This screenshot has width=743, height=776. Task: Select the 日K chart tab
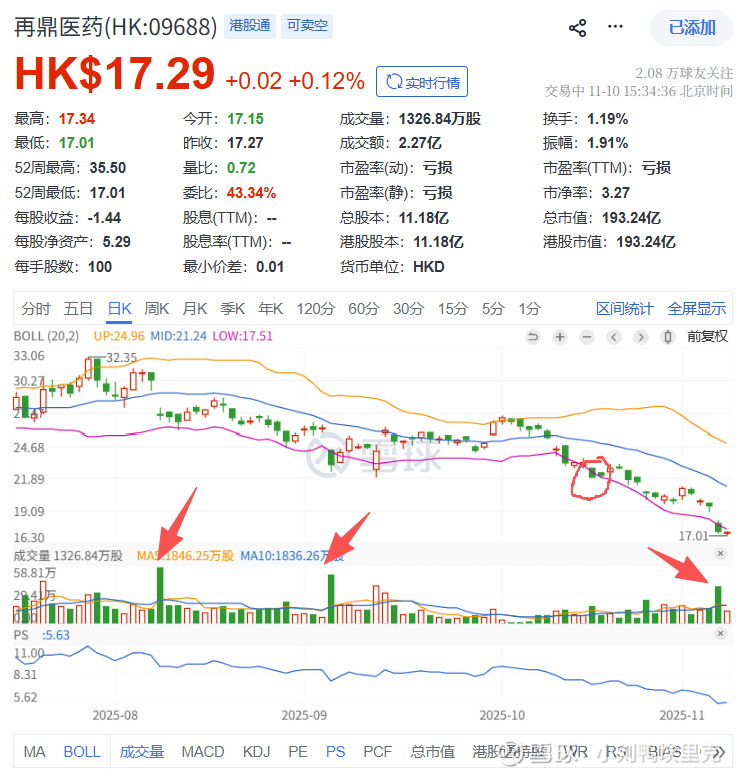point(119,309)
